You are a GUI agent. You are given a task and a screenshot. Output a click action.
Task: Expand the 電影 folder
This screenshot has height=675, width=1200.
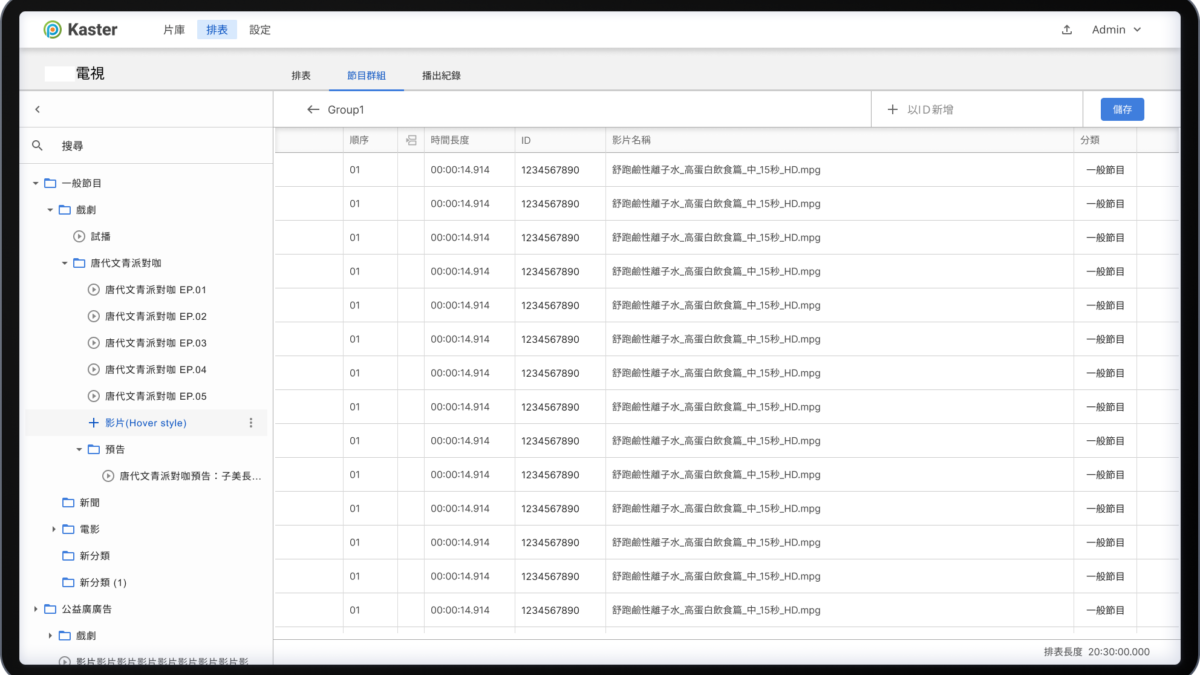click(x=54, y=529)
